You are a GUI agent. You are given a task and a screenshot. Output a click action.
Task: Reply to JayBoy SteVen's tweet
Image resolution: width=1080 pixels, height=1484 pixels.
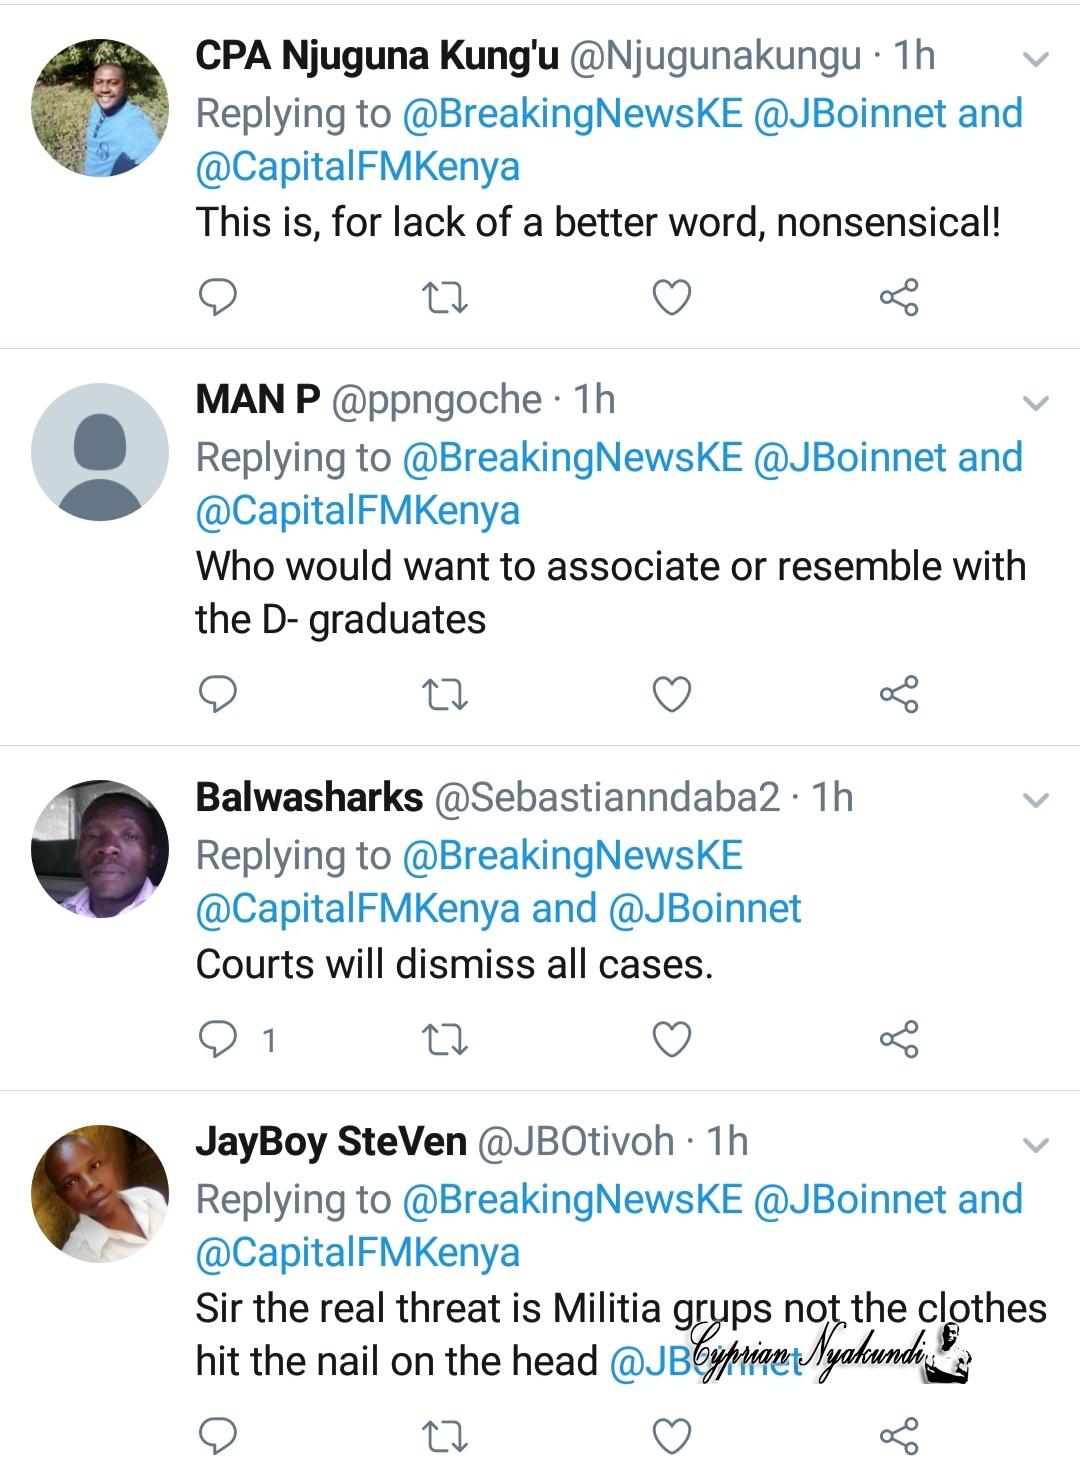[x=217, y=1436]
